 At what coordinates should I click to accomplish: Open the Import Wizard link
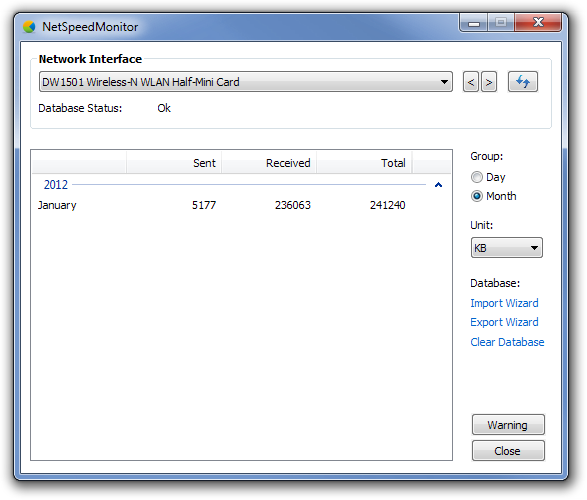click(x=504, y=303)
